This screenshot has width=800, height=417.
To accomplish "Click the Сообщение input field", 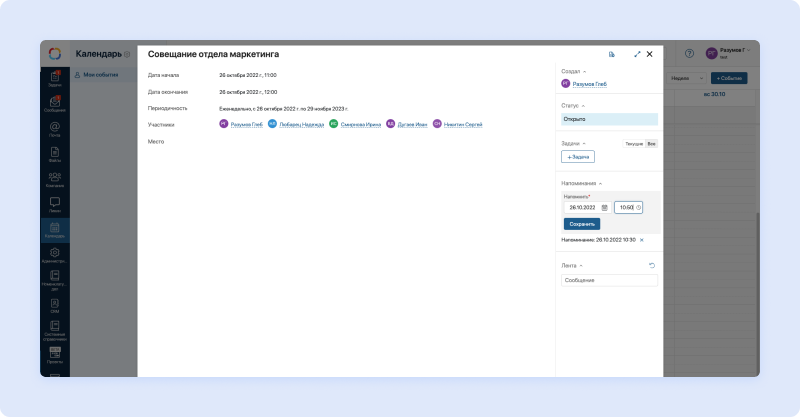I will coord(609,280).
